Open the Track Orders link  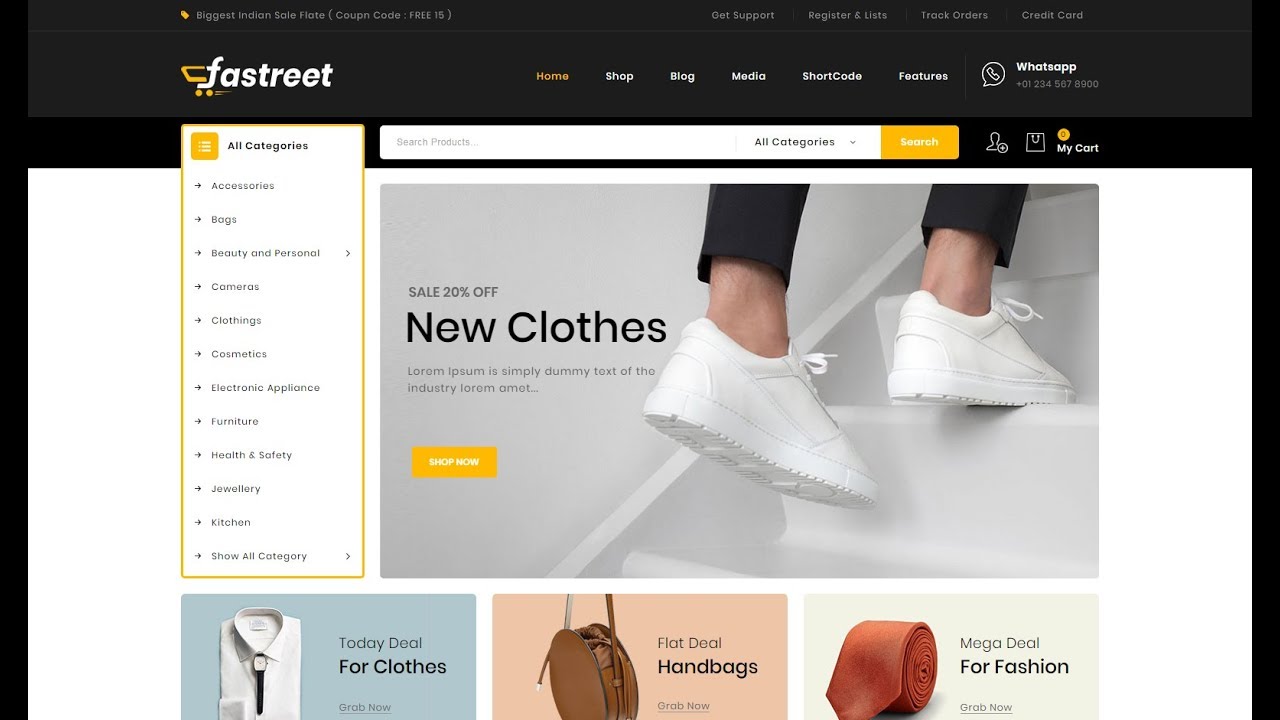(x=954, y=15)
